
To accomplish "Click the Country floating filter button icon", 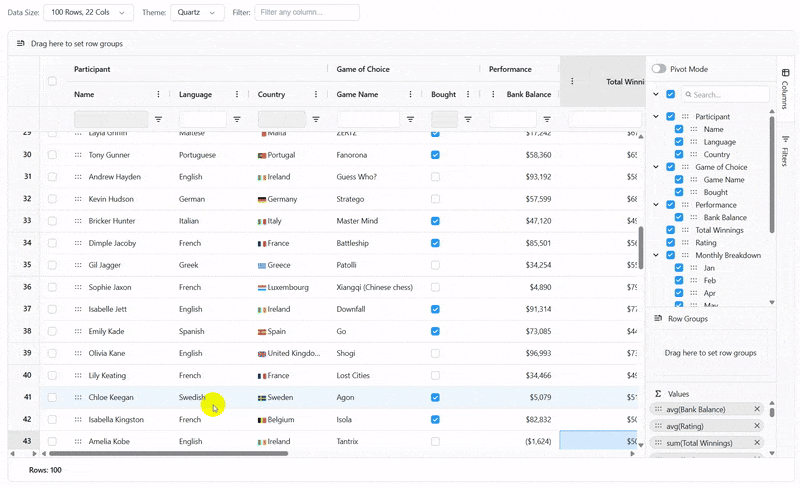I will coord(316,119).
